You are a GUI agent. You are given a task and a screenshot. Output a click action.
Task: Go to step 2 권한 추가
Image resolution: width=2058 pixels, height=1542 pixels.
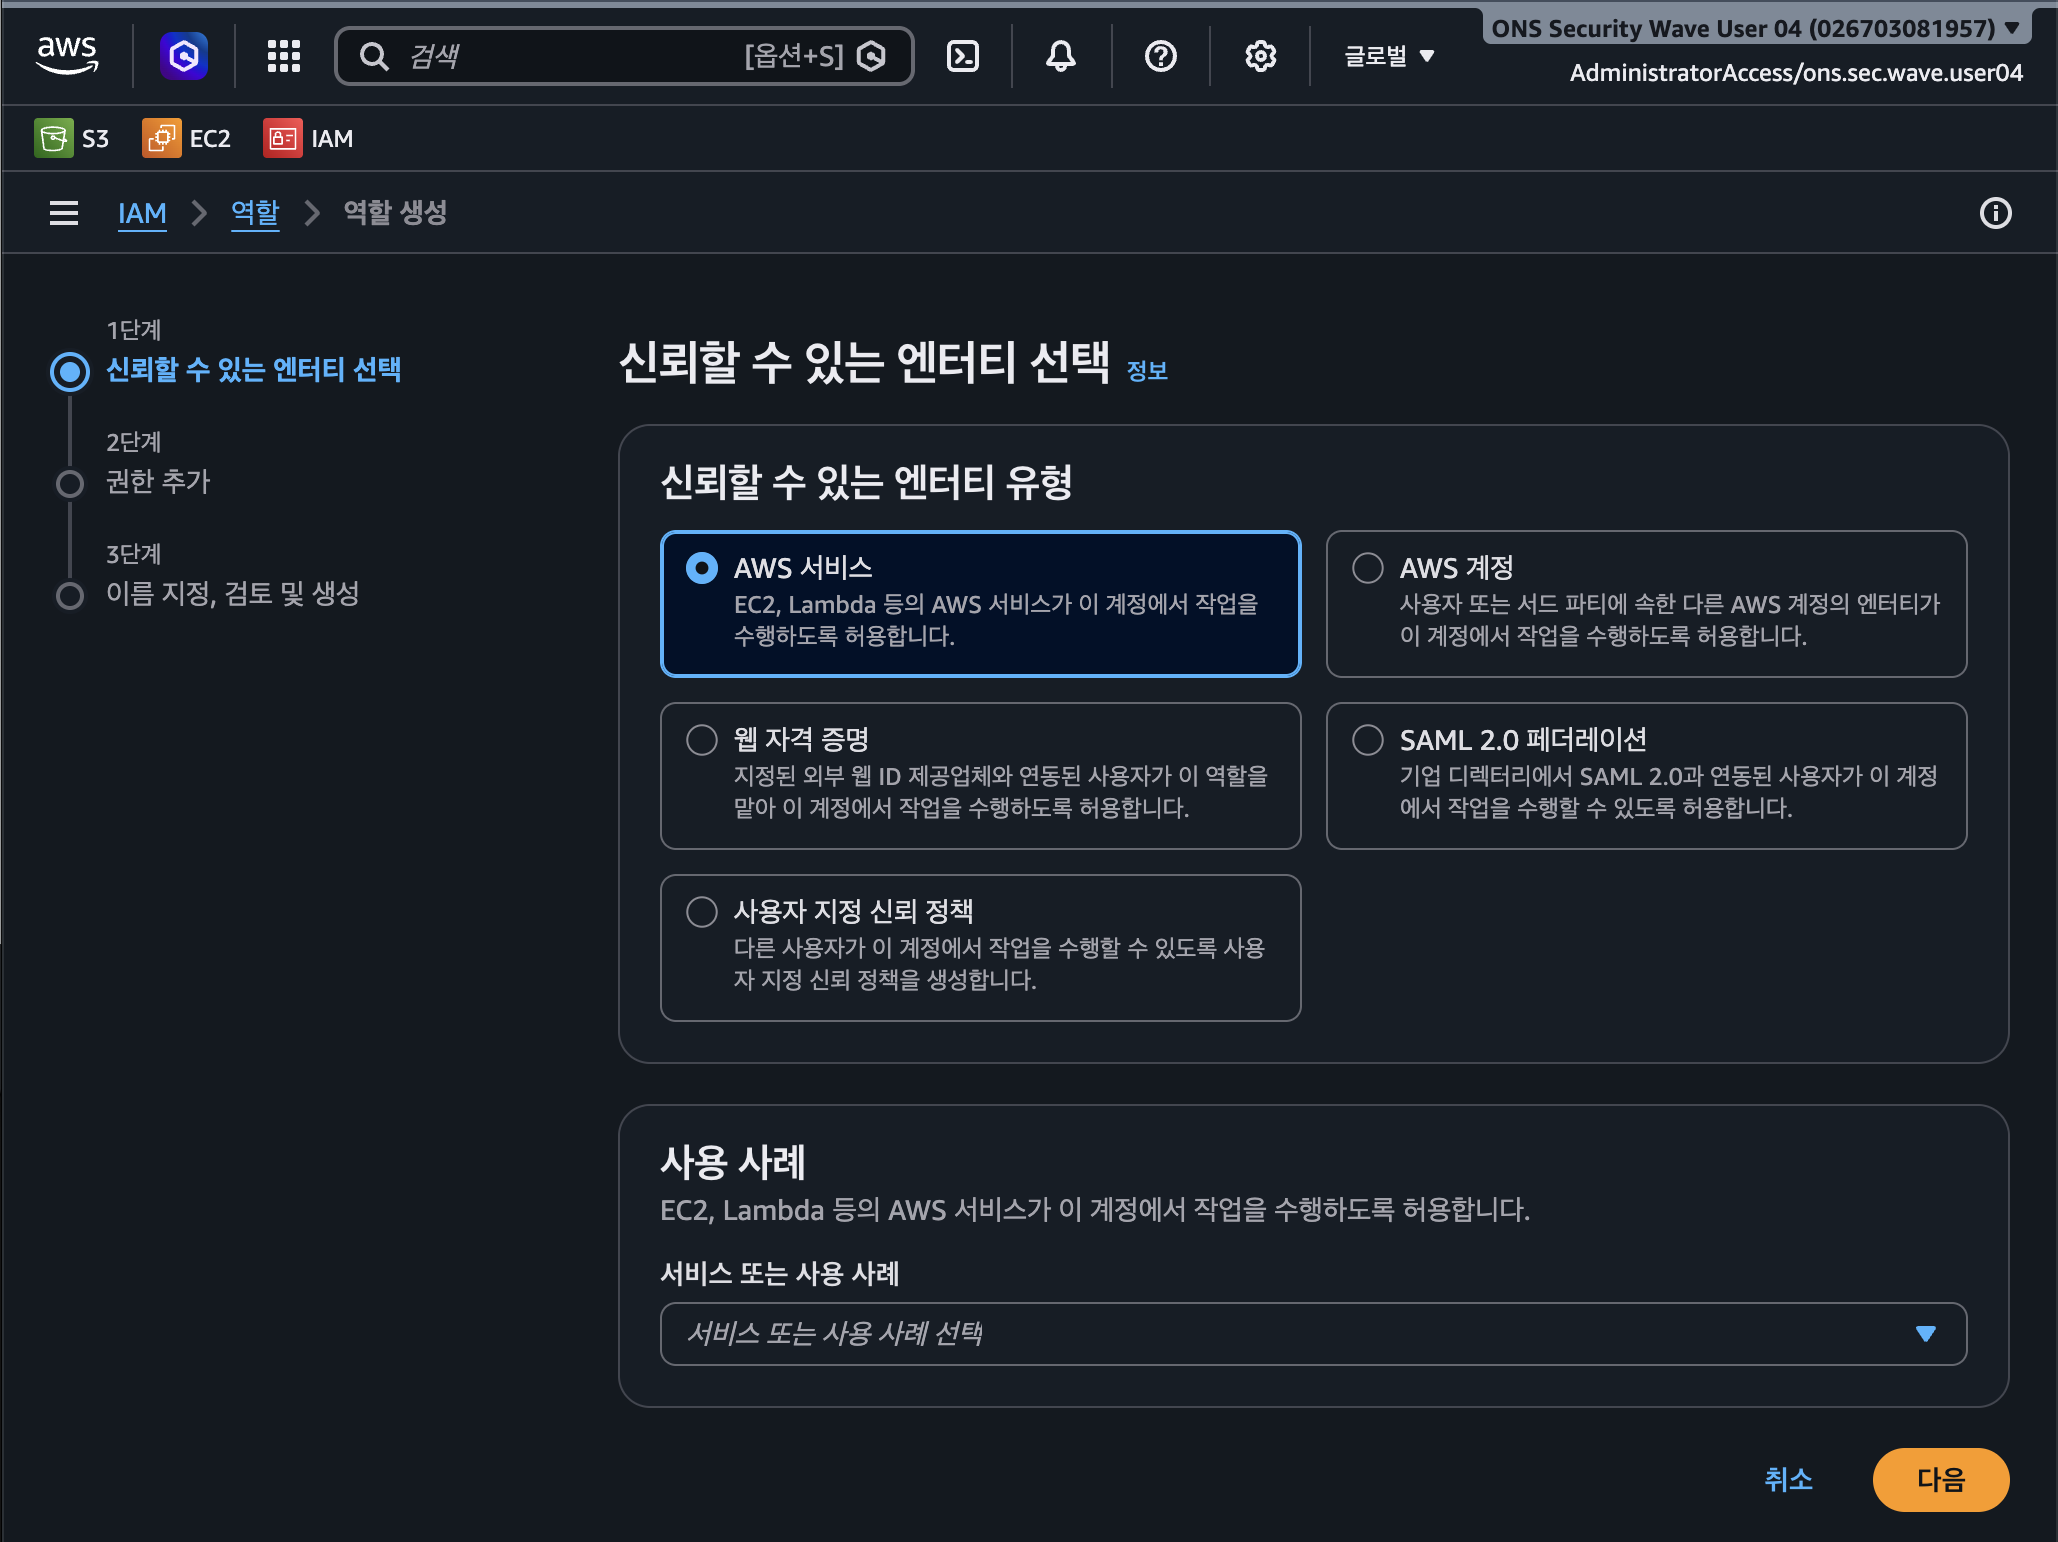(158, 482)
